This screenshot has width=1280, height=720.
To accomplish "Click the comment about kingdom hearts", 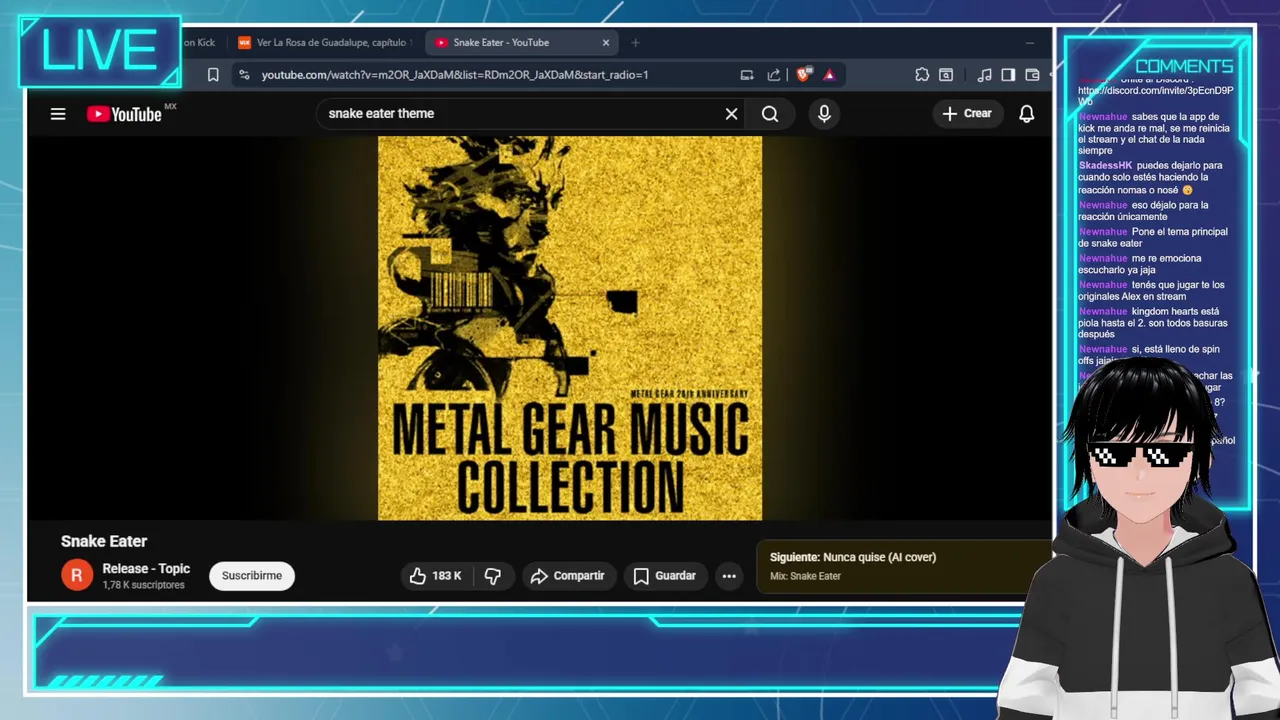I will point(1153,323).
